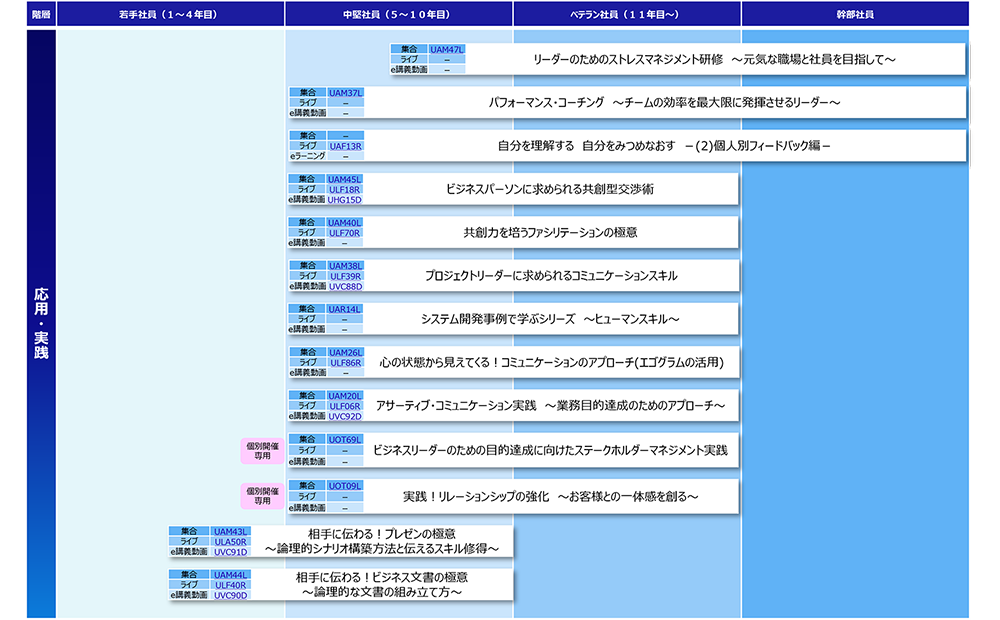Click the UOT69L course code
Screen dimensions: 1000x620
[x=345, y=439]
